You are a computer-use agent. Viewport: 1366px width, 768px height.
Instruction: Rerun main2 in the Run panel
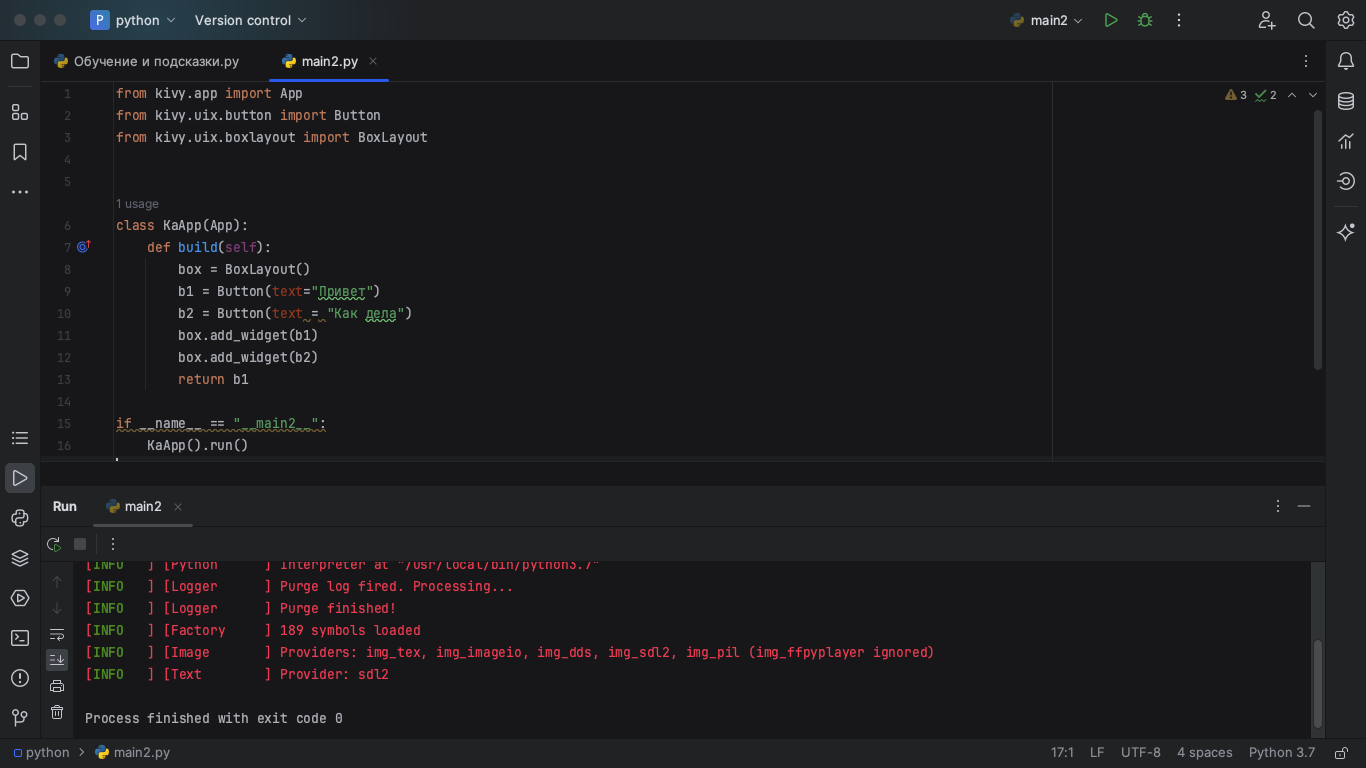54,544
